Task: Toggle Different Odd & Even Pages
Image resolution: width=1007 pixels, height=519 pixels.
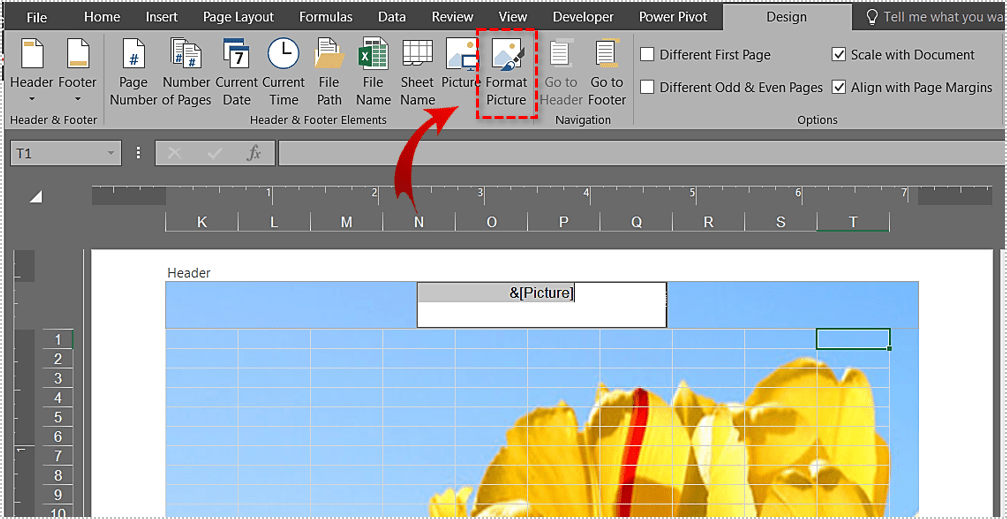Action: [x=648, y=87]
